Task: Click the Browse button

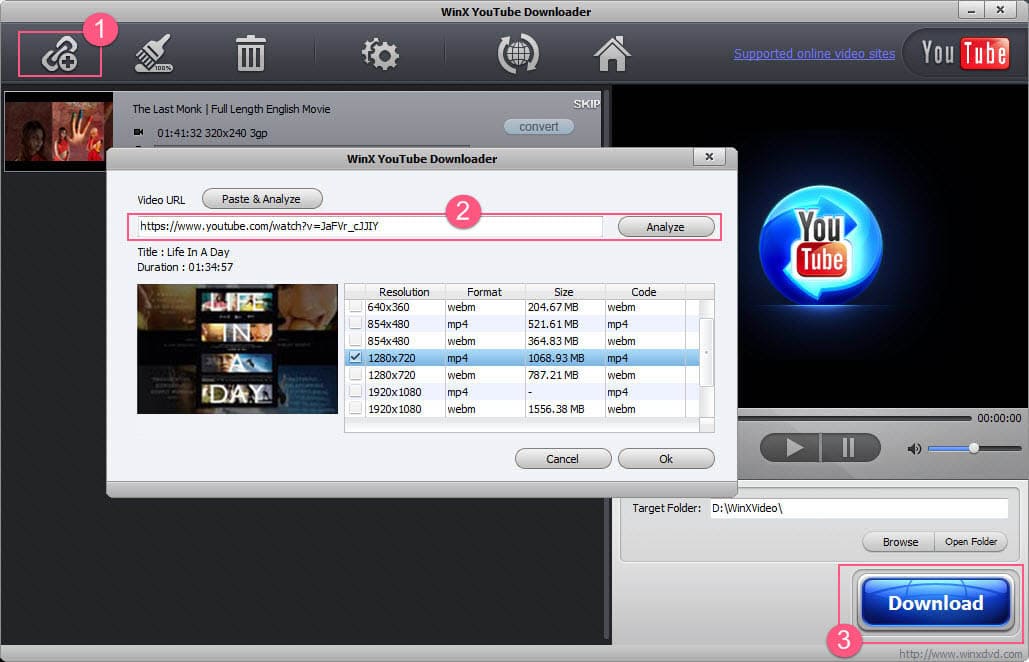Action: click(900, 542)
